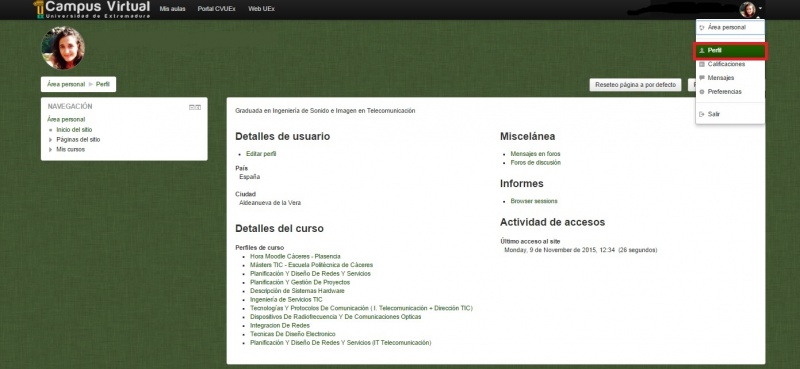Image resolution: width=800 pixels, height=369 pixels.
Task: Open Descripción de Sistemas Hardware course
Action: [x=297, y=291]
